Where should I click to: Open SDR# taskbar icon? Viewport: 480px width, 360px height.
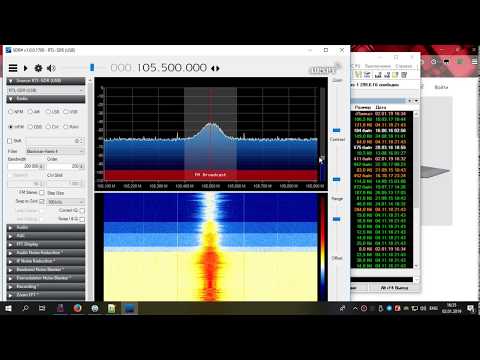pyautogui.click(x=129, y=308)
